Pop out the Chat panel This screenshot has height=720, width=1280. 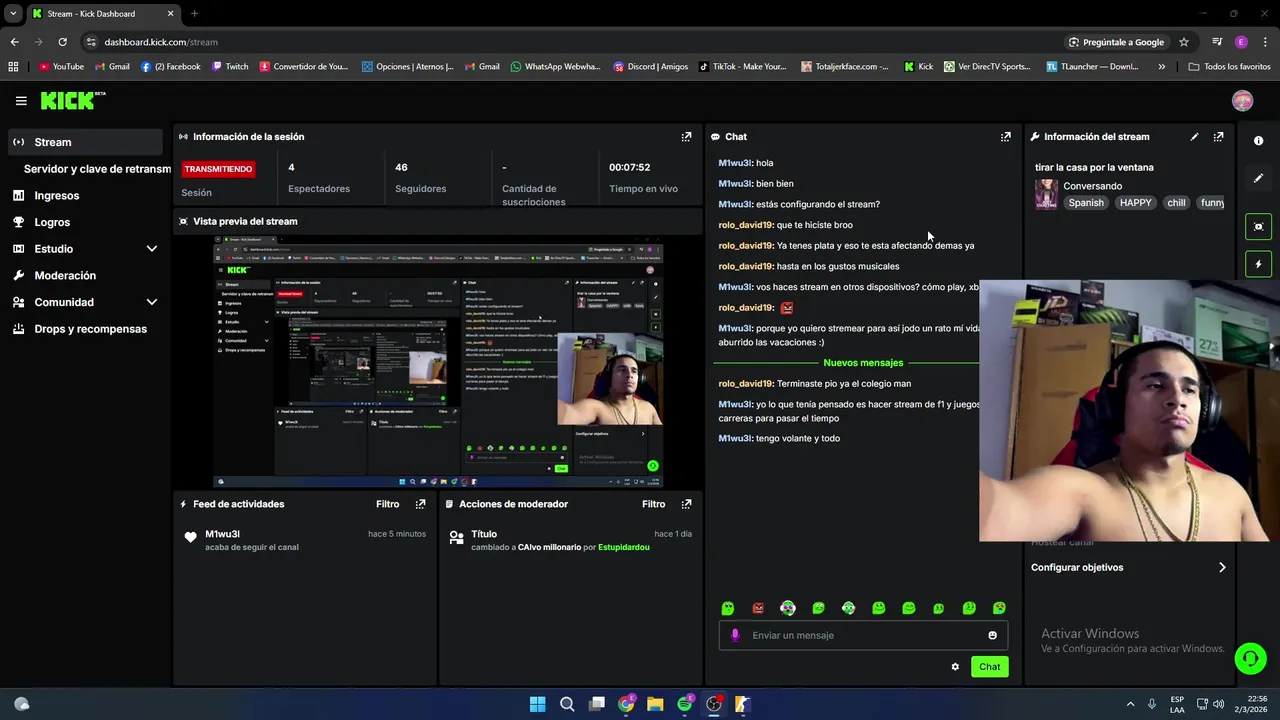pyautogui.click(x=1005, y=137)
